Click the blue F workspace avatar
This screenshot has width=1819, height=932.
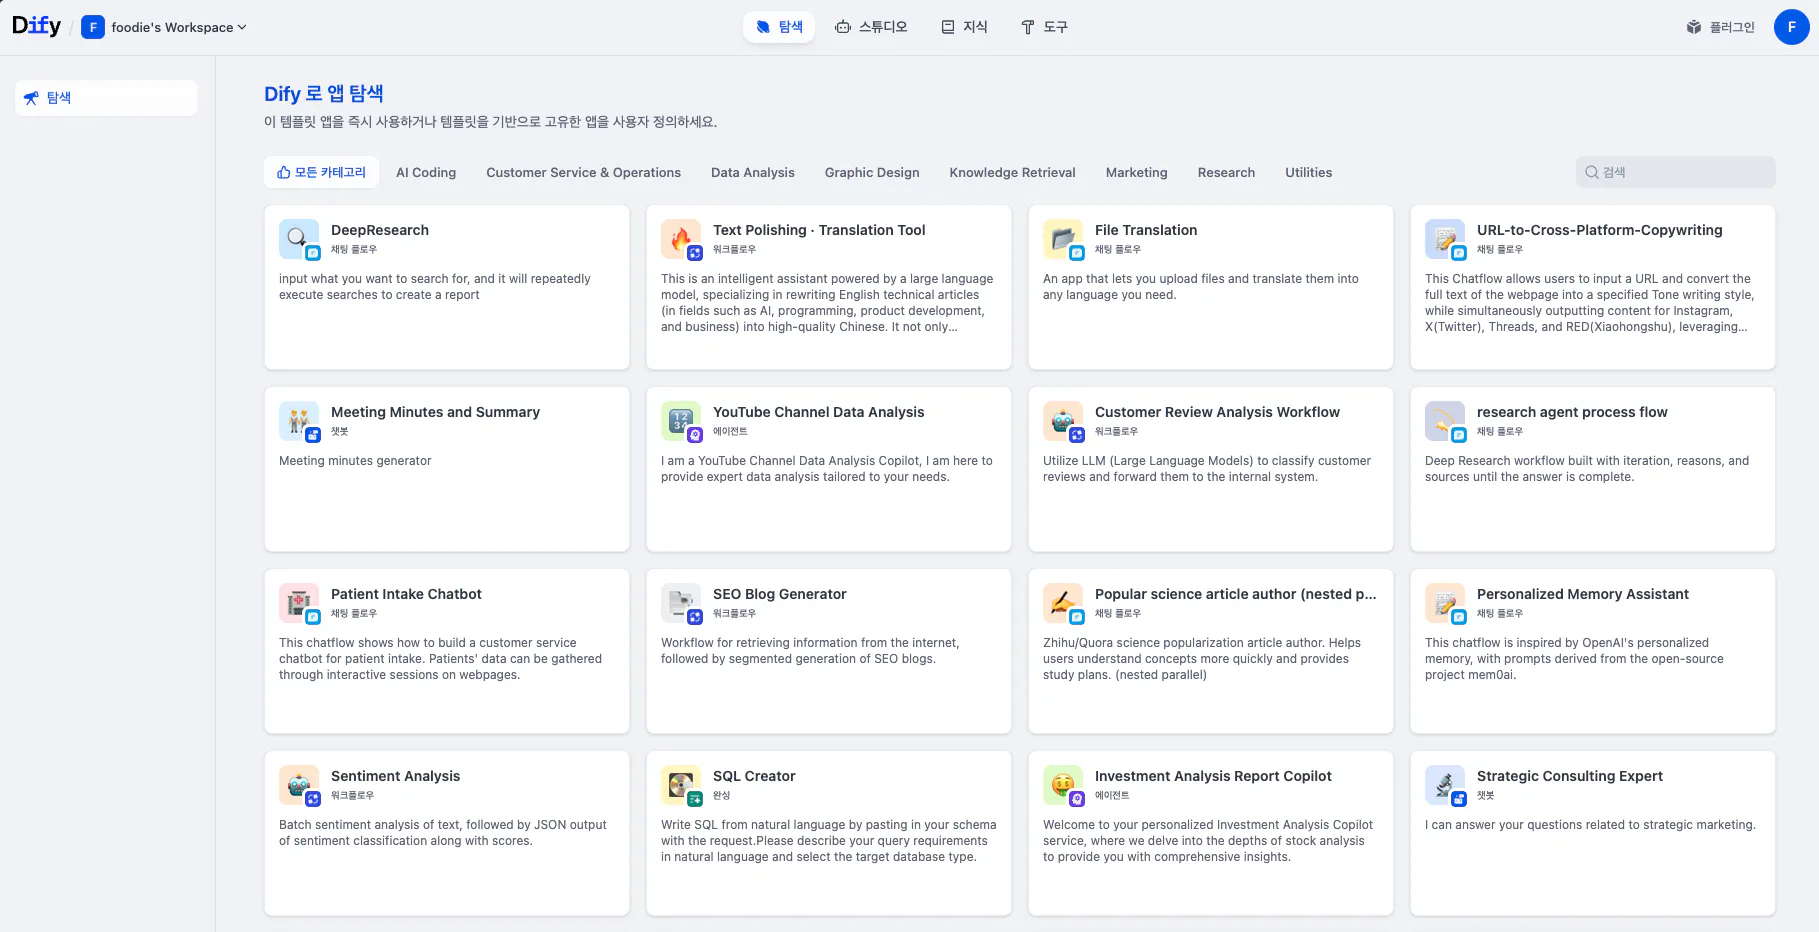93,27
